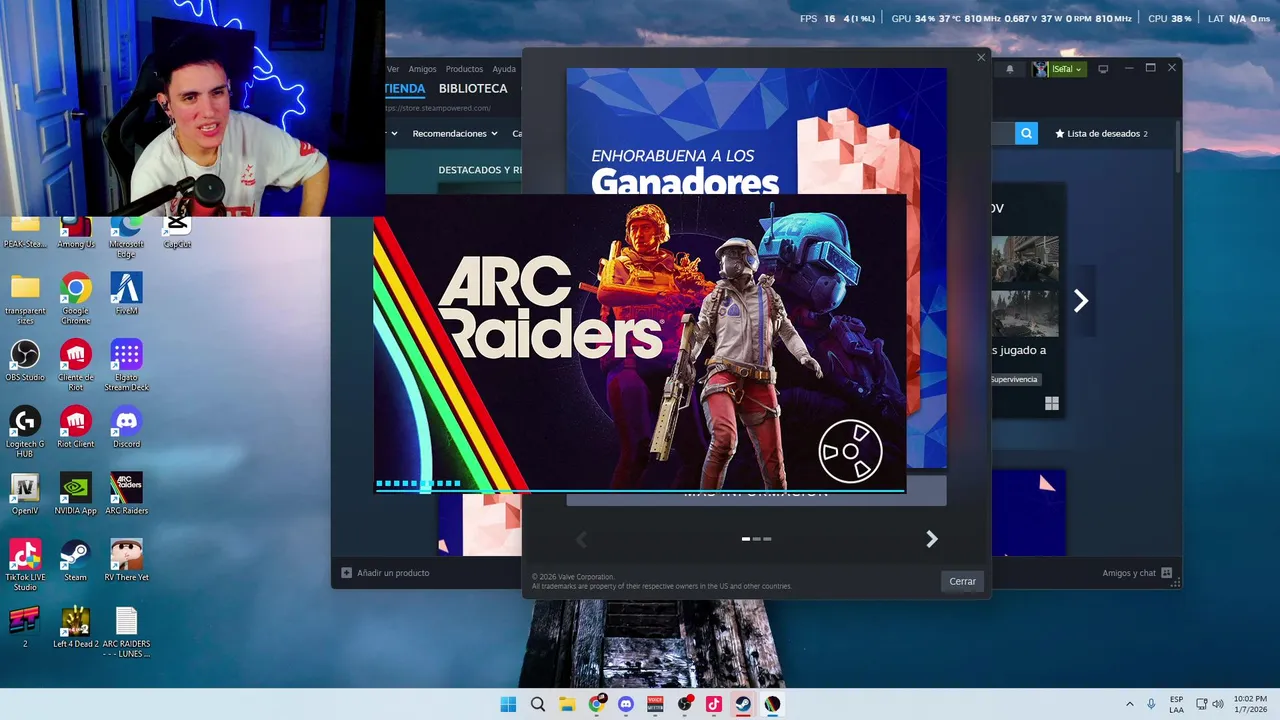Open the clock showing 10:02 PM

point(1250,704)
